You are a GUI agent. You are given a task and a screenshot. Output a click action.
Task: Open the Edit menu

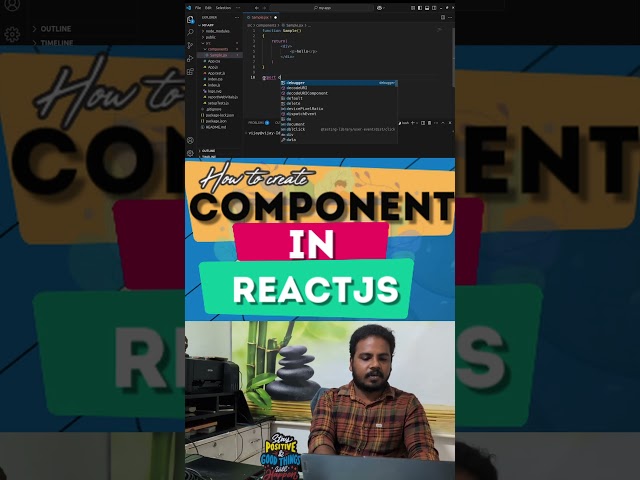[x=208, y=8]
